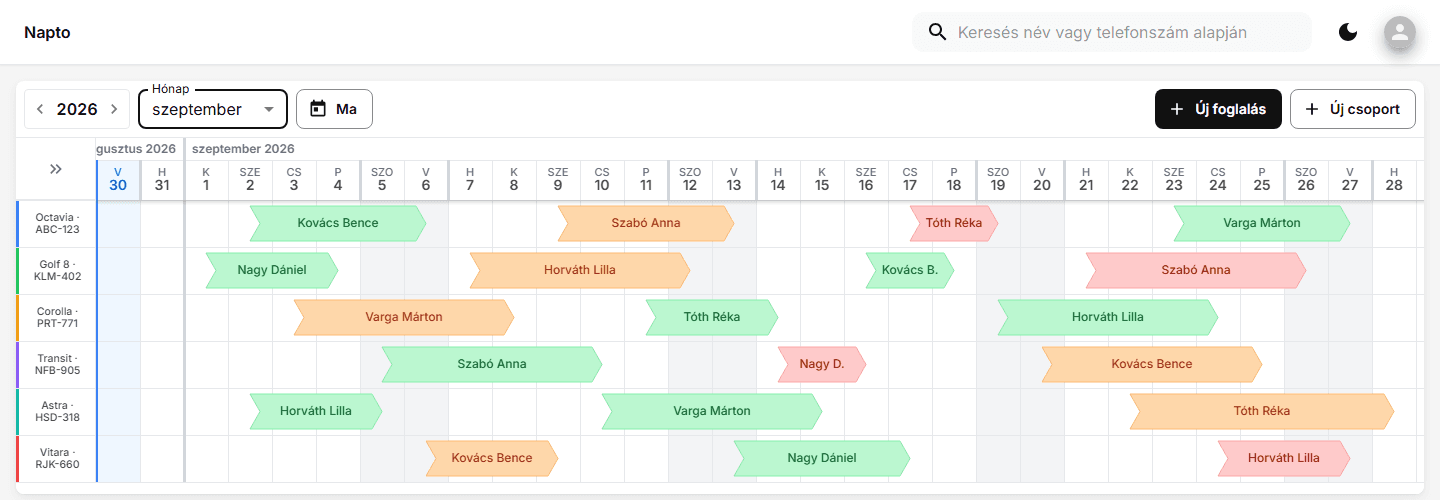Viewport: 1440px width, 500px height.
Task: Select day header H 31
Action: [x=162, y=179]
